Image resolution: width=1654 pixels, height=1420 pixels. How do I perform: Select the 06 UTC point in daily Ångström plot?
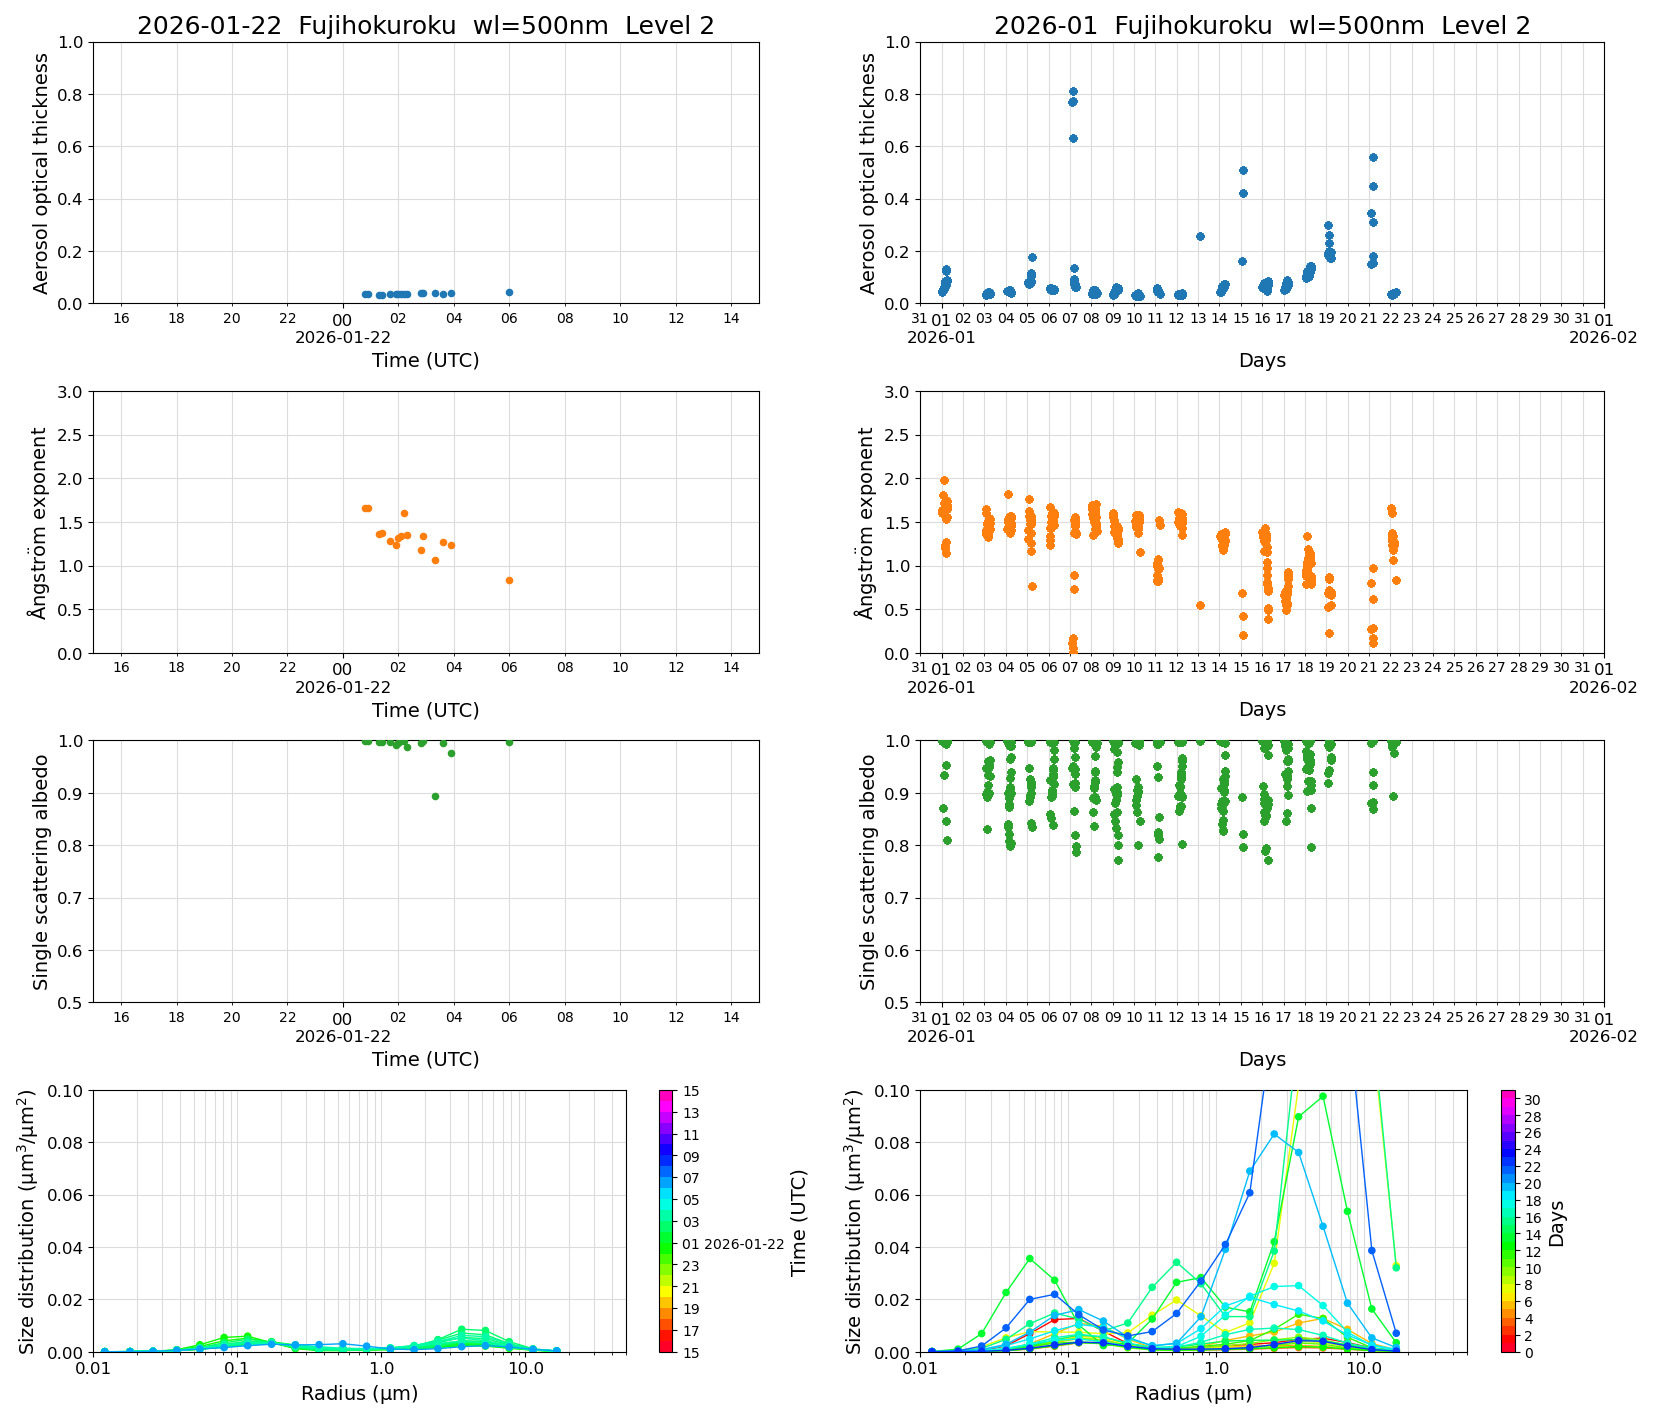point(509,580)
